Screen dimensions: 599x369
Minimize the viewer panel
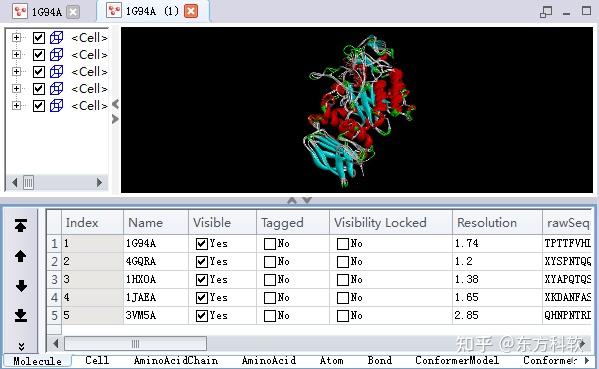567,14
